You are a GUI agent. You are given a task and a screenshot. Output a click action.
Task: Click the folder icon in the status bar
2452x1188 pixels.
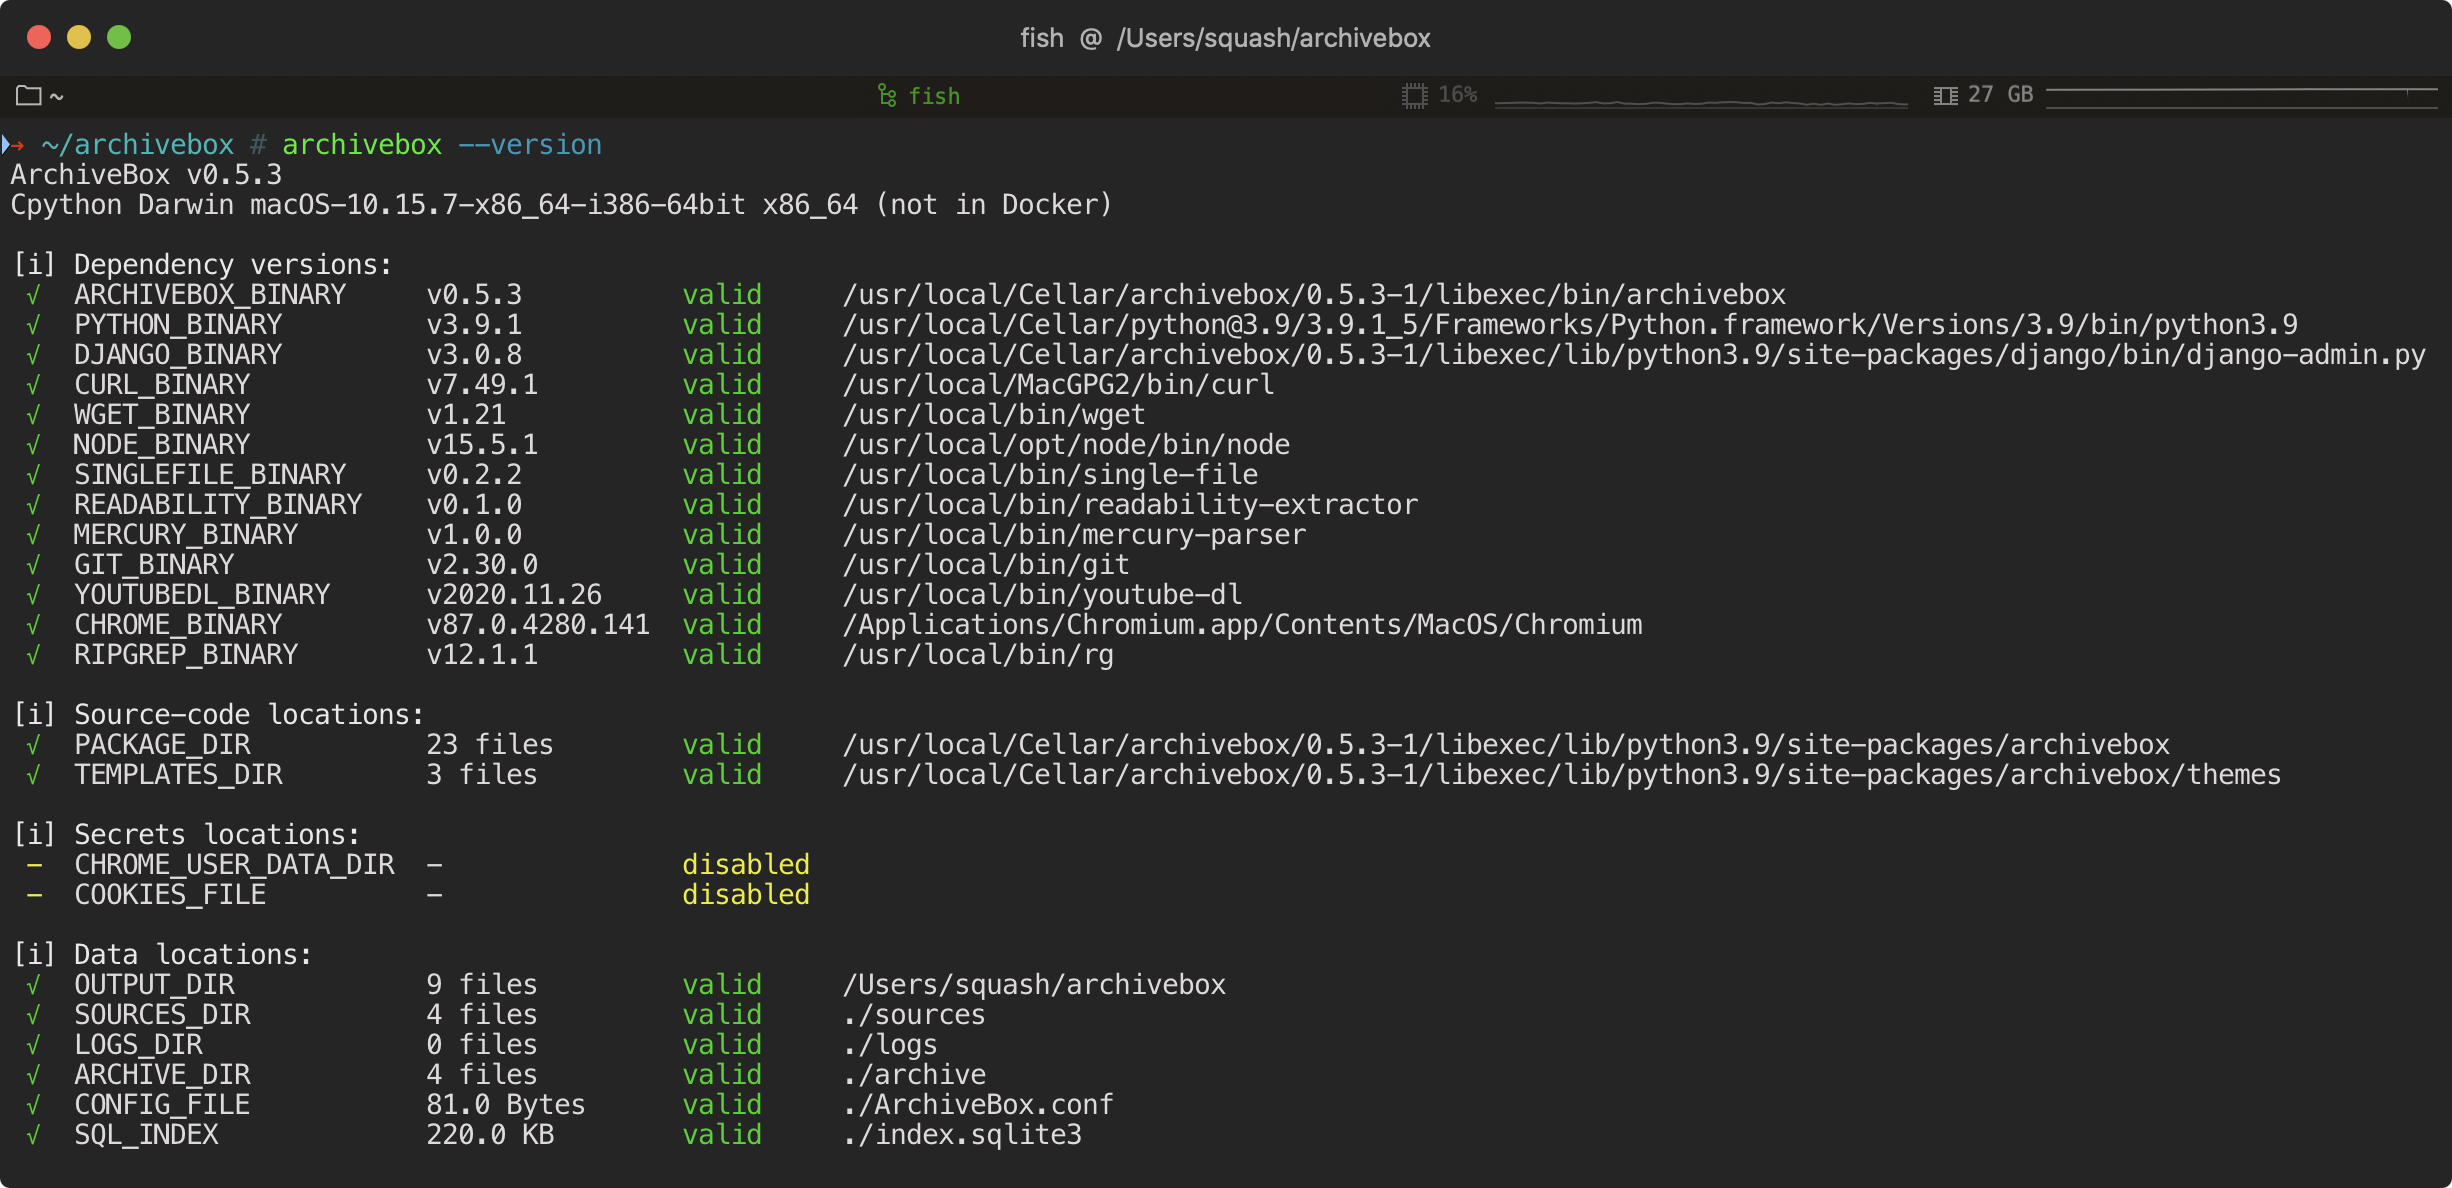coord(28,95)
